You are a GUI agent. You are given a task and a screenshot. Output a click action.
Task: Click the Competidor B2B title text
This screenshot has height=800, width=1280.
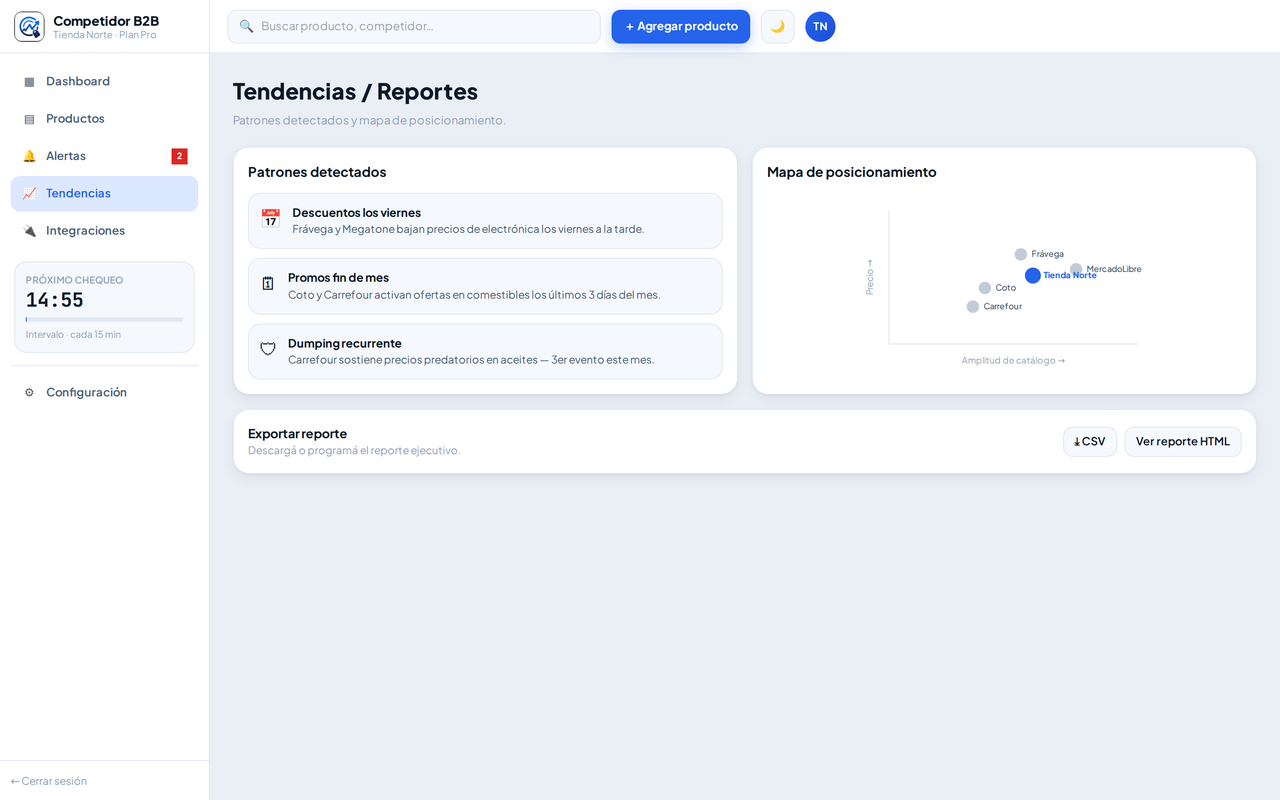(x=106, y=21)
